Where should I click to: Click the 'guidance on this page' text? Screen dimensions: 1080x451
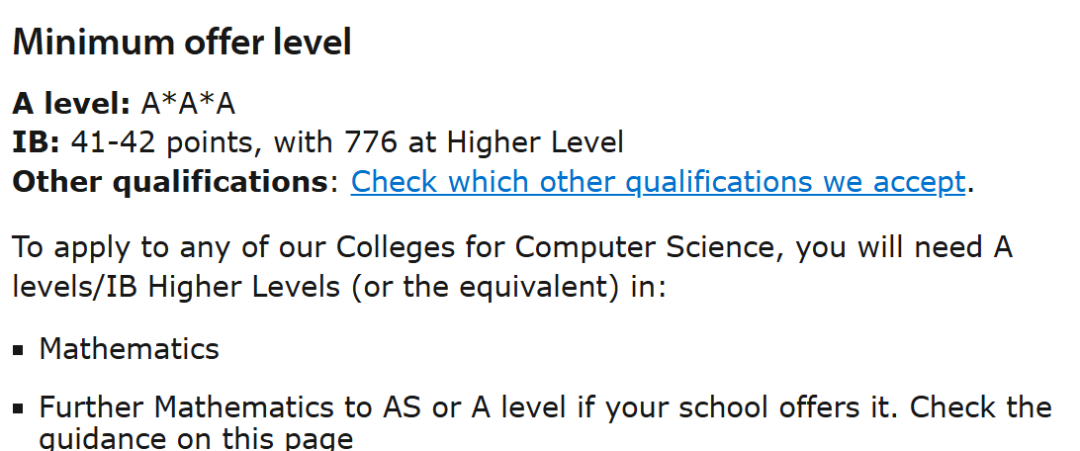pyautogui.click(x=196, y=439)
